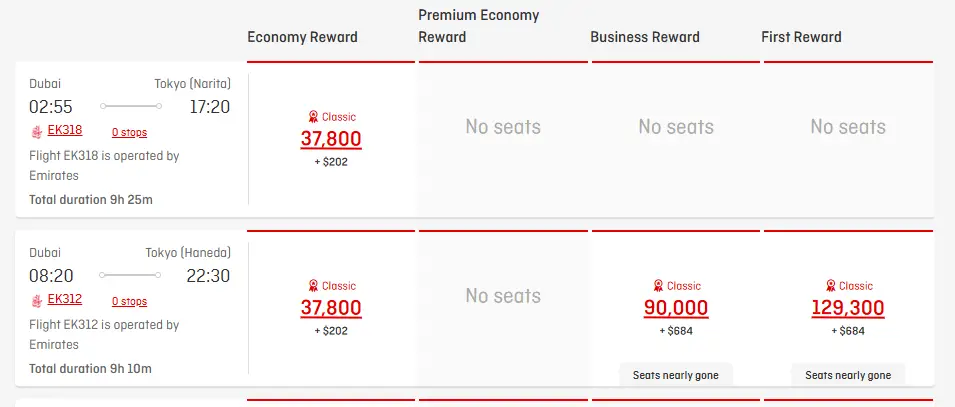Select the Premium Economy Reward column header
Image resolution: width=955 pixels, height=407 pixels.
(x=479, y=26)
